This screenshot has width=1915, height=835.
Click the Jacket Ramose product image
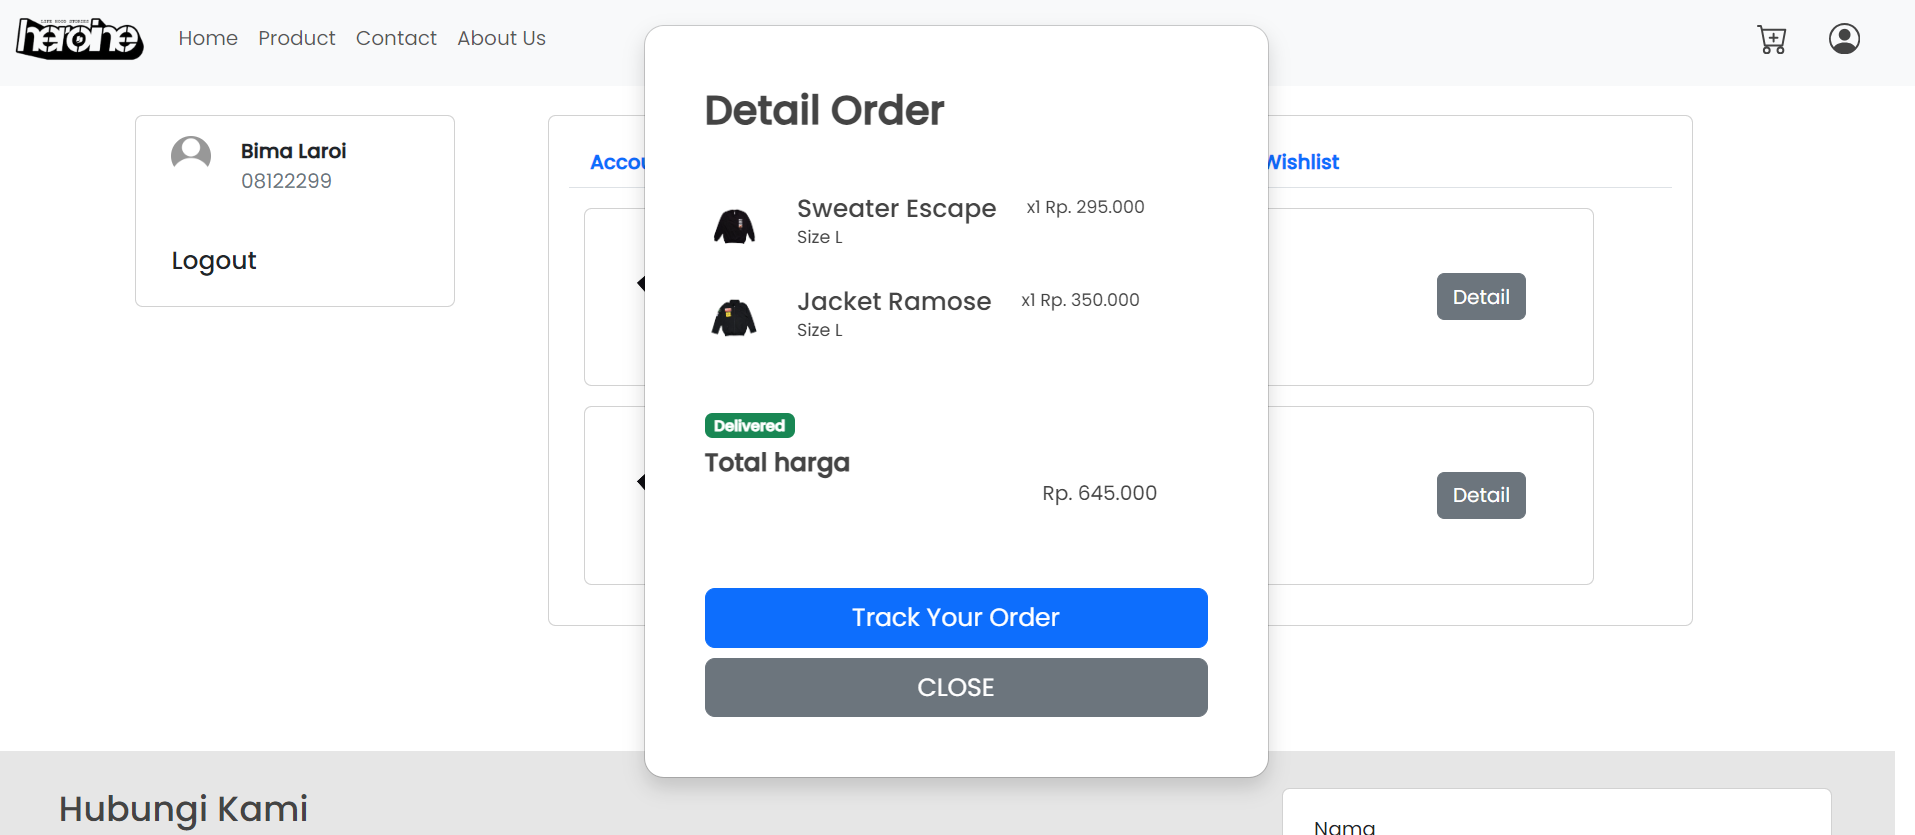(734, 318)
